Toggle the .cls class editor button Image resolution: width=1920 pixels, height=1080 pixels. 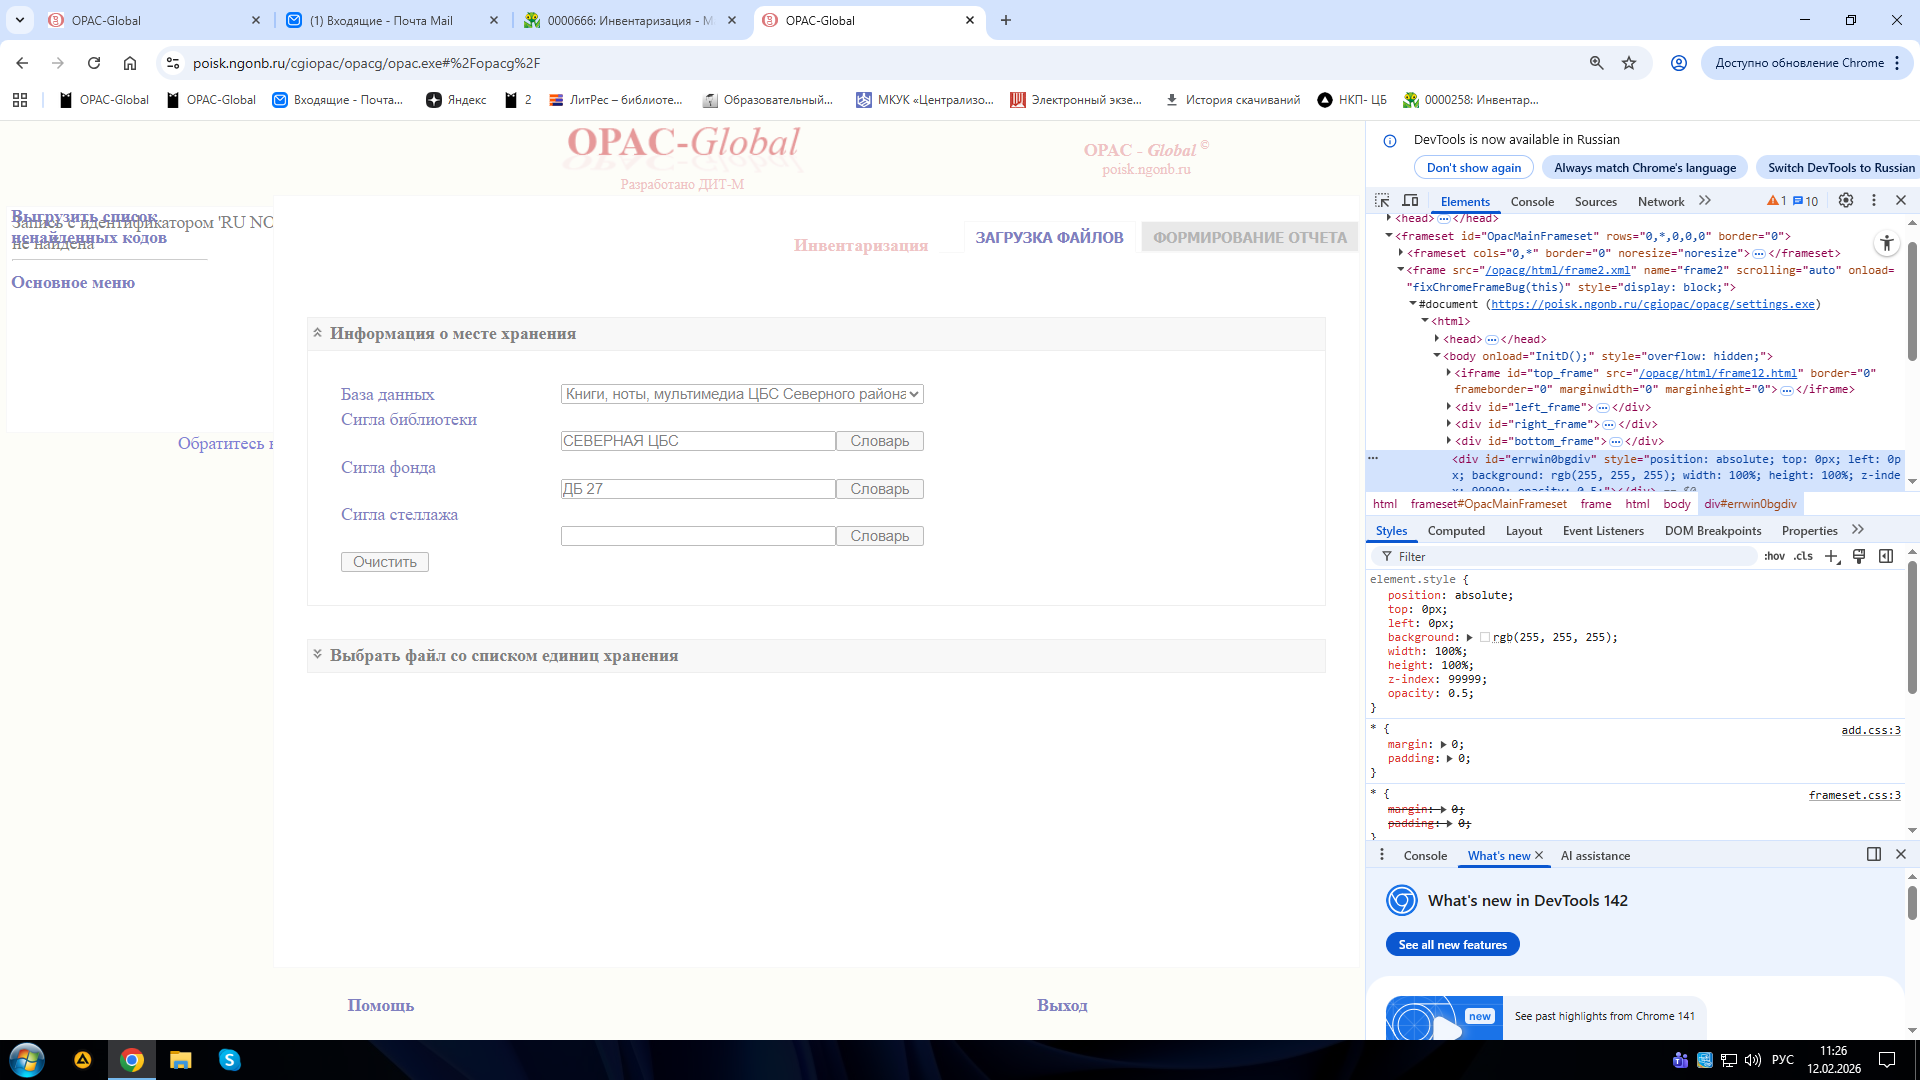point(1803,557)
